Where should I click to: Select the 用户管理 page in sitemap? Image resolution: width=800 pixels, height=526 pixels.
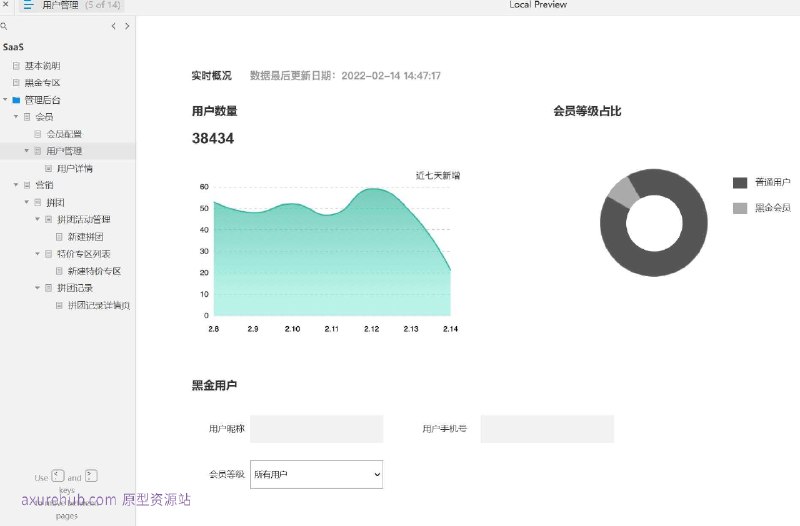[x=64, y=151]
